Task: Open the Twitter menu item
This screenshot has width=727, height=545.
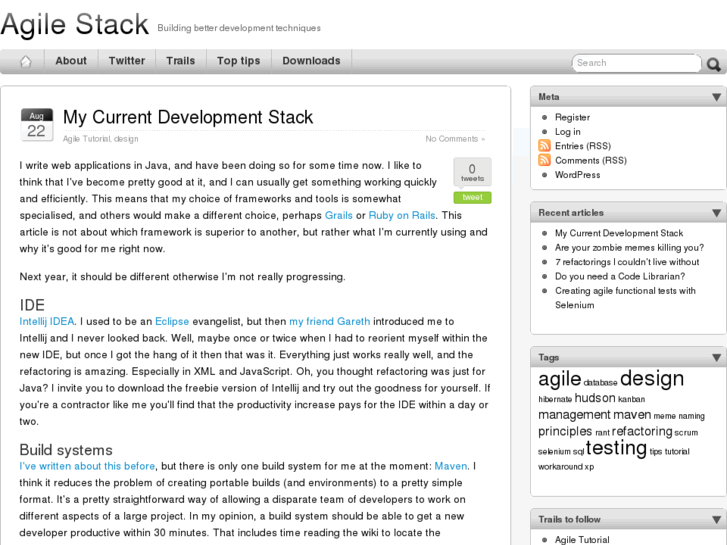Action: (x=127, y=61)
